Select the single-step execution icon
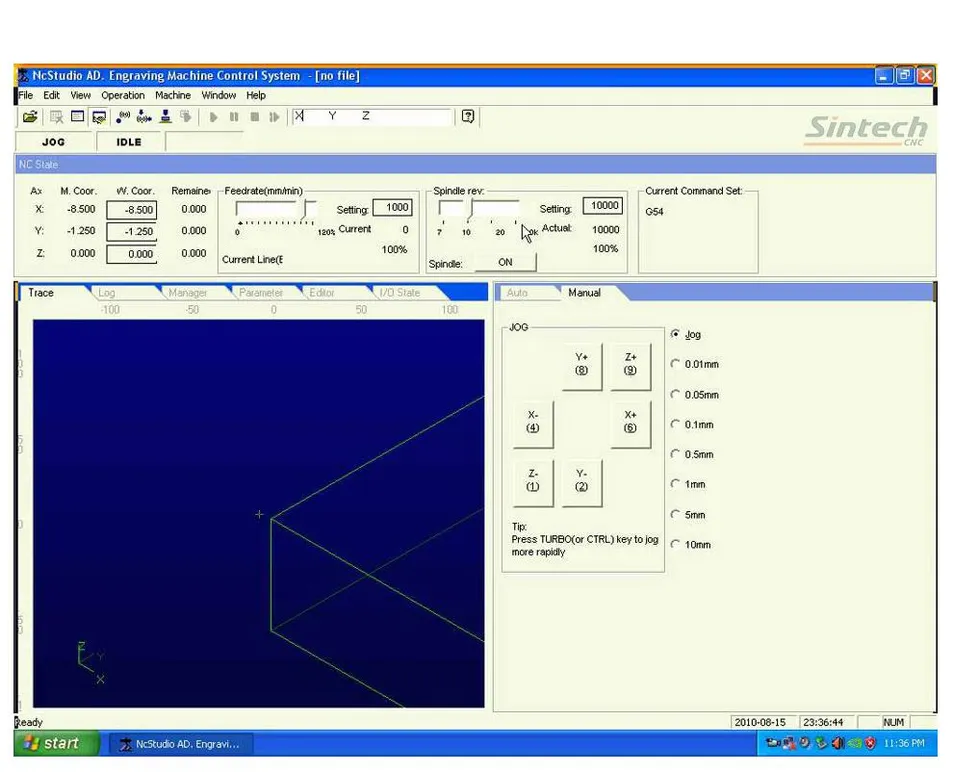The height and width of the screenshot is (772, 954). click(273, 117)
